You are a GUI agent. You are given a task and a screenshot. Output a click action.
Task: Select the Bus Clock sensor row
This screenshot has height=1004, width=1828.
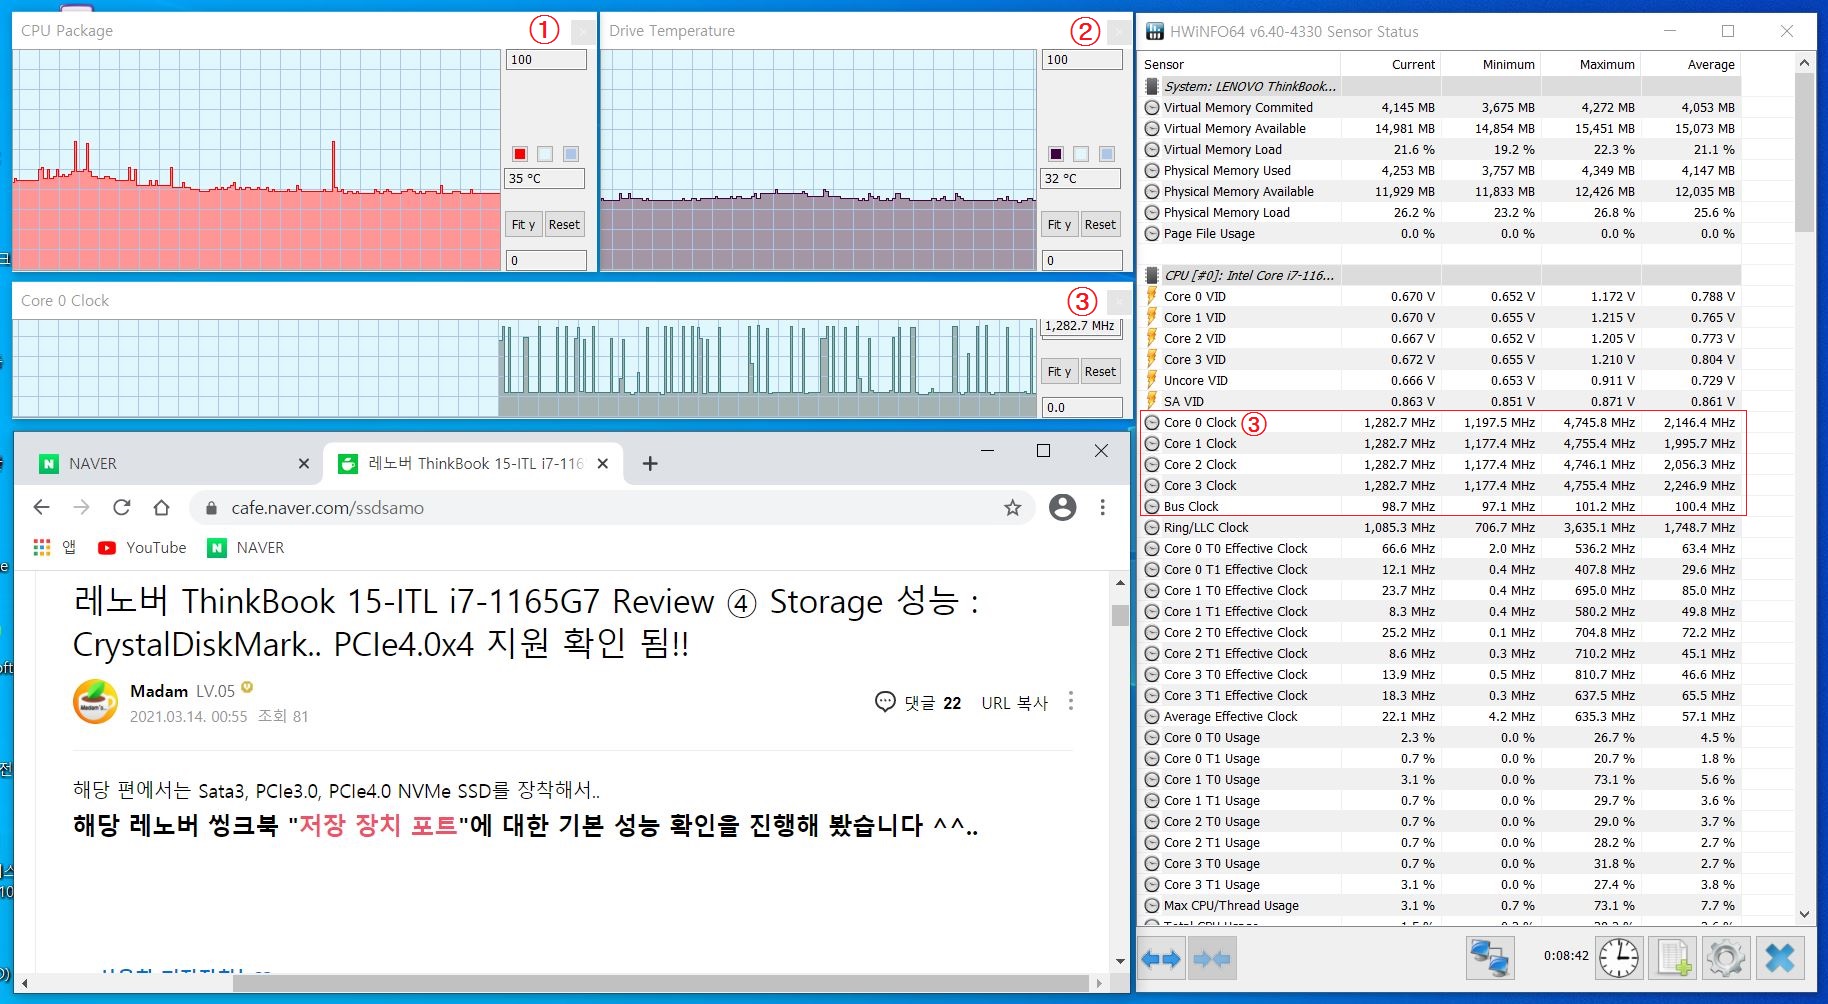pyautogui.click(x=1441, y=506)
